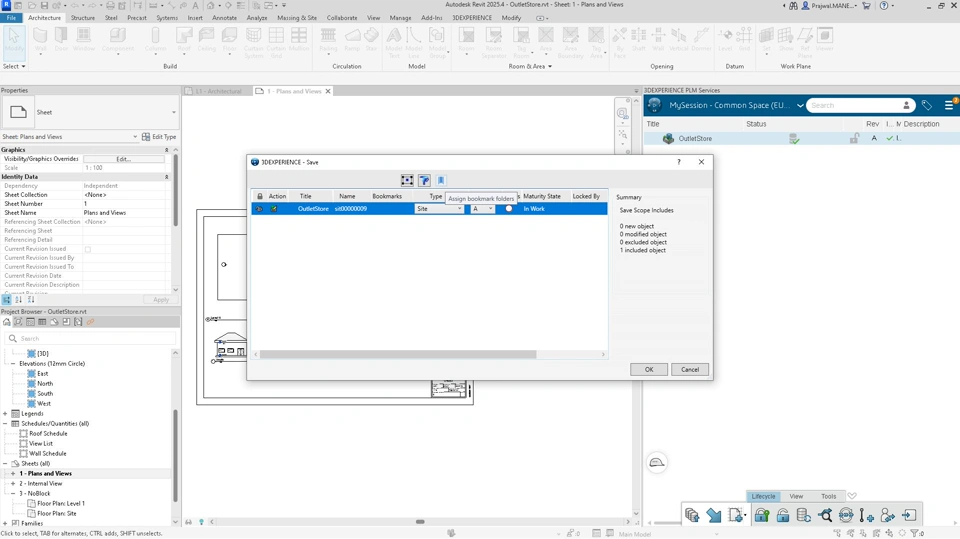Open the hamburger menu with notification badge
Viewport: 960px width, 539px height.
950,105
